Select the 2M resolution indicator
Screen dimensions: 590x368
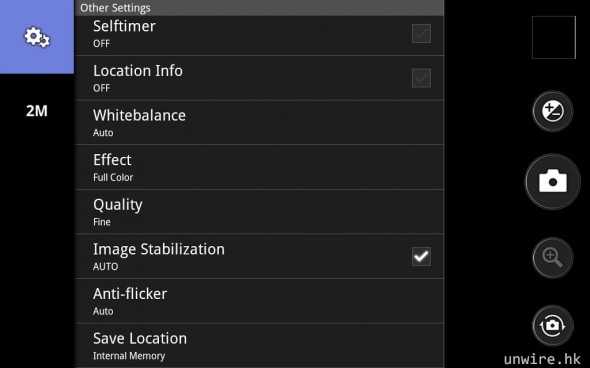click(37, 111)
